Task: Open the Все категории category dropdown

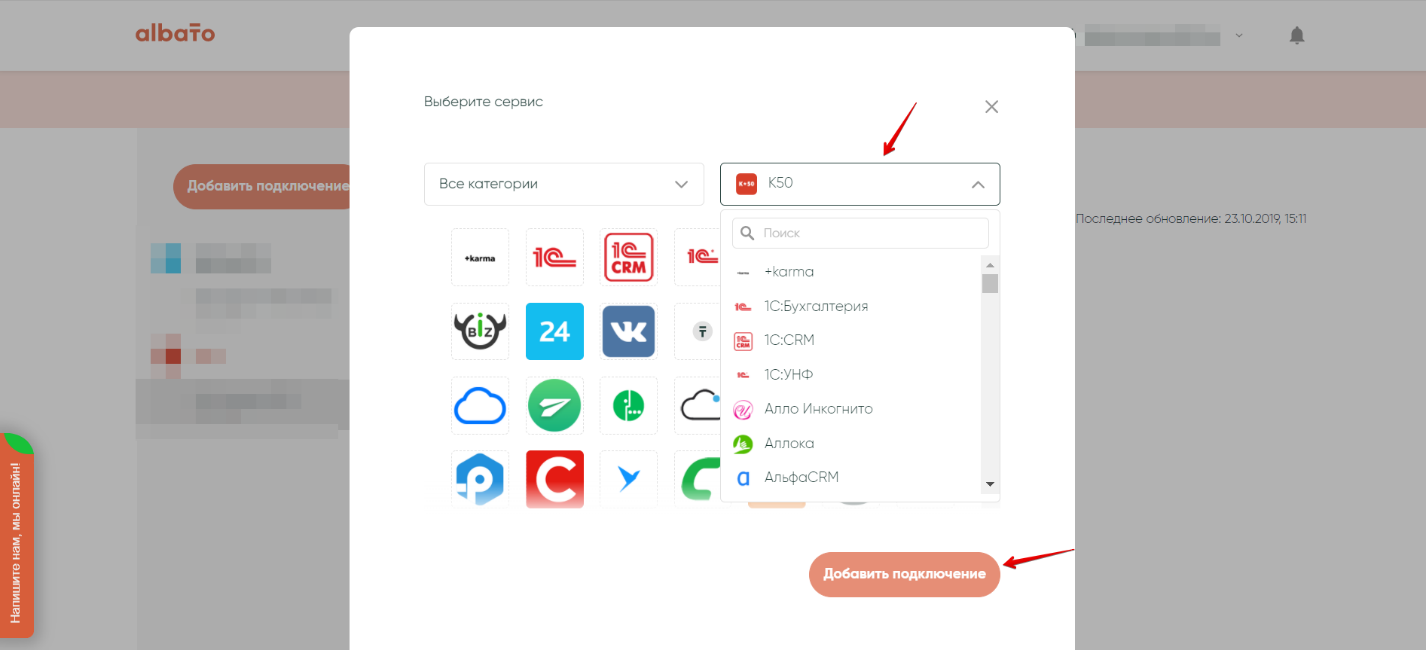Action: pyautogui.click(x=564, y=184)
